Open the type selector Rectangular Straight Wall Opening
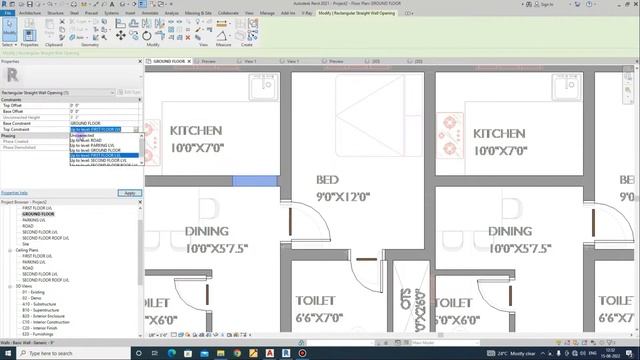The width and height of the screenshot is (640, 360). pyautogui.click(x=58, y=93)
